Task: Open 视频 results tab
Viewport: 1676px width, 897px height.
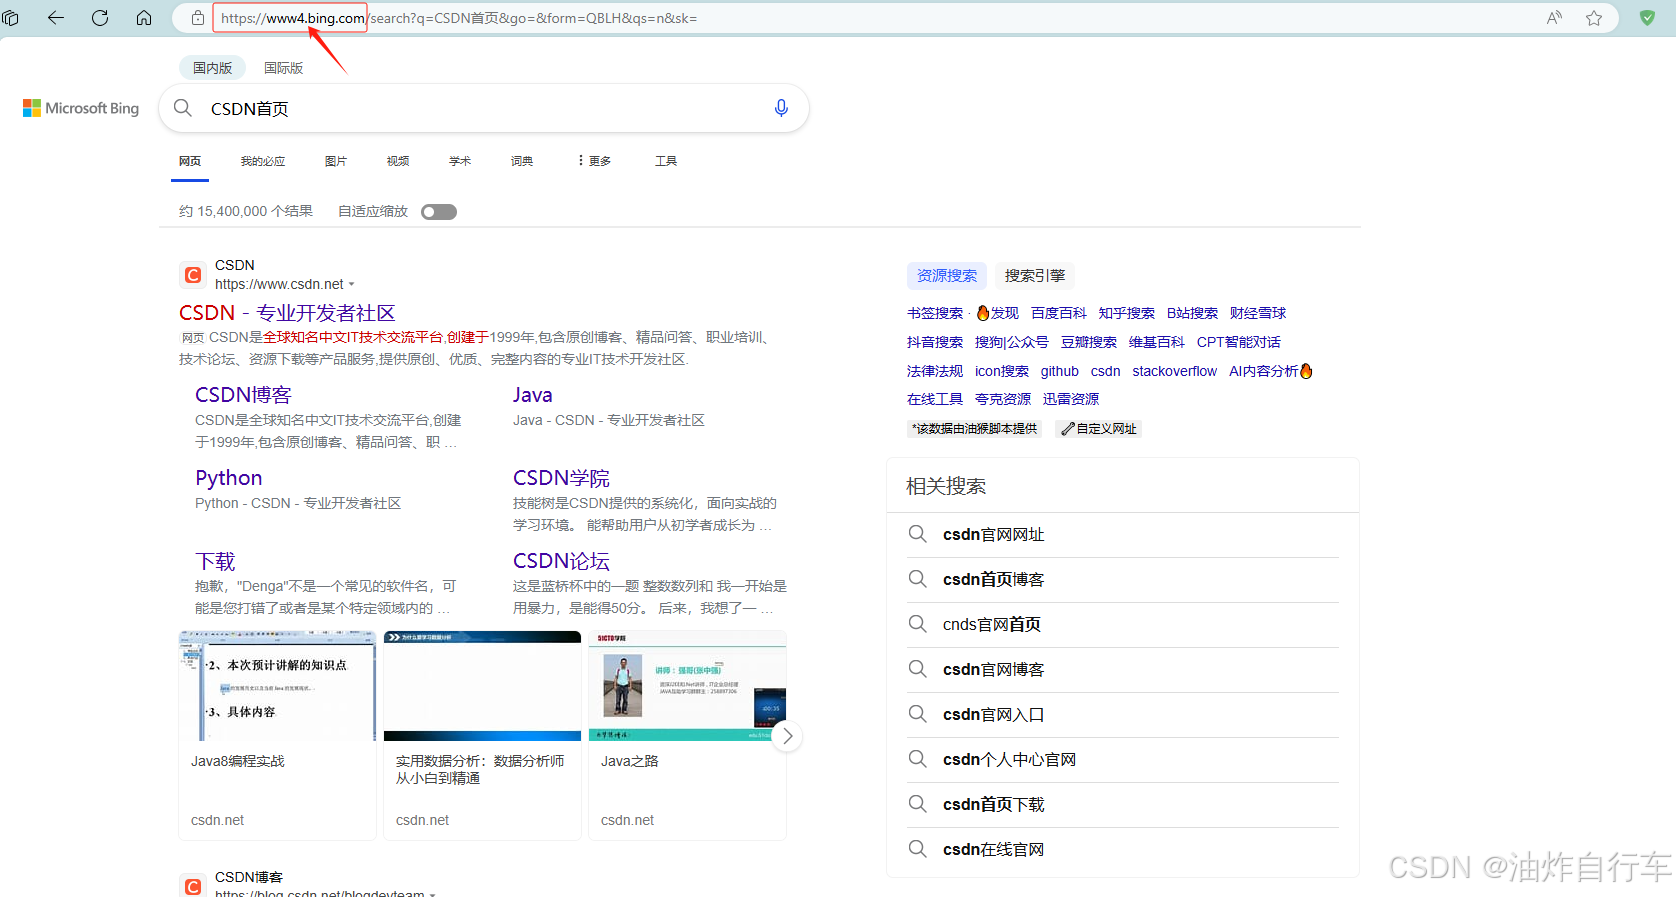Action: pos(398,161)
